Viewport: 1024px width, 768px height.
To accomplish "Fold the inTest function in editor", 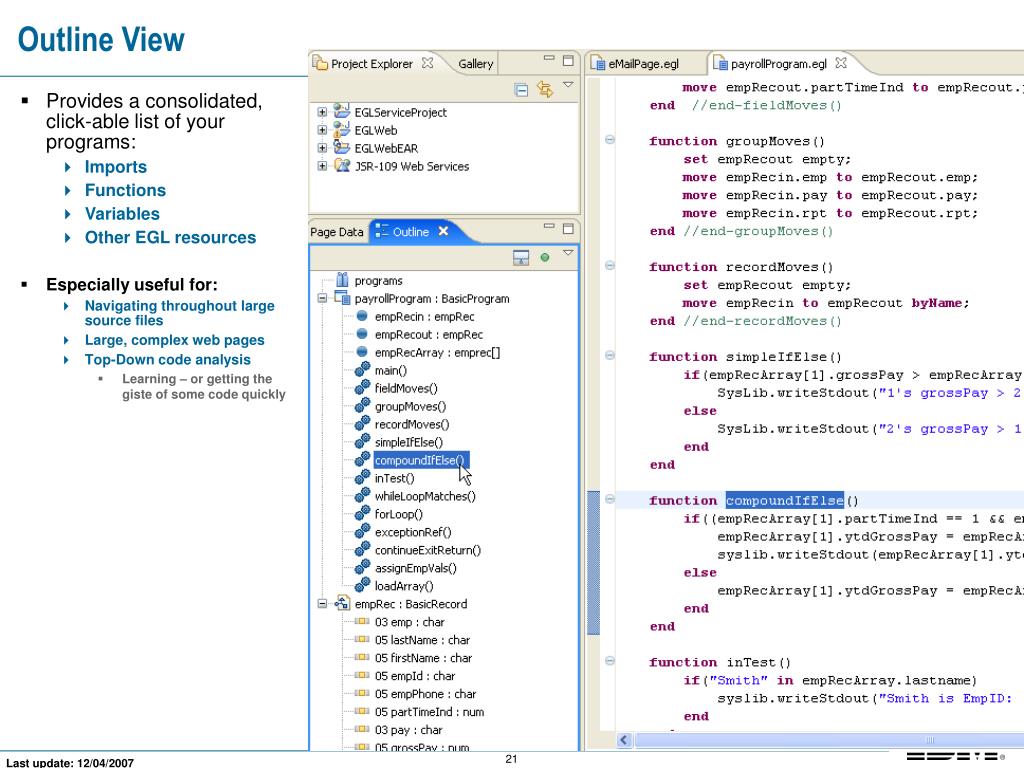I will [609, 660].
